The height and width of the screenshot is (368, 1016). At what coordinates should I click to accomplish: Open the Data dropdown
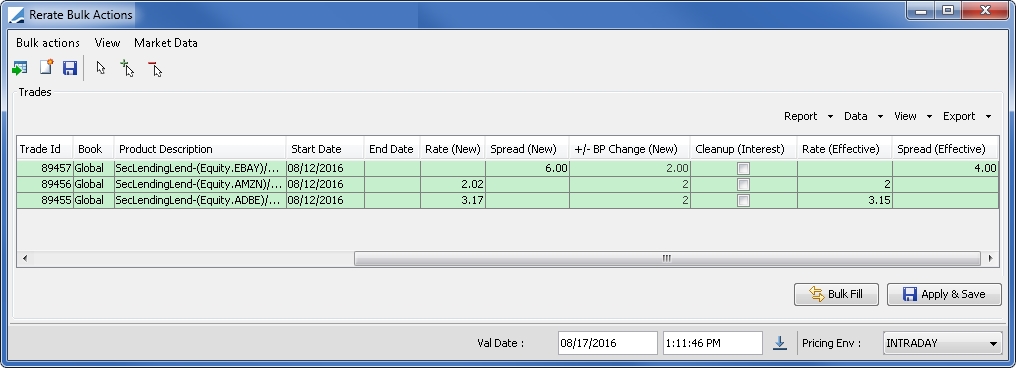(863, 116)
